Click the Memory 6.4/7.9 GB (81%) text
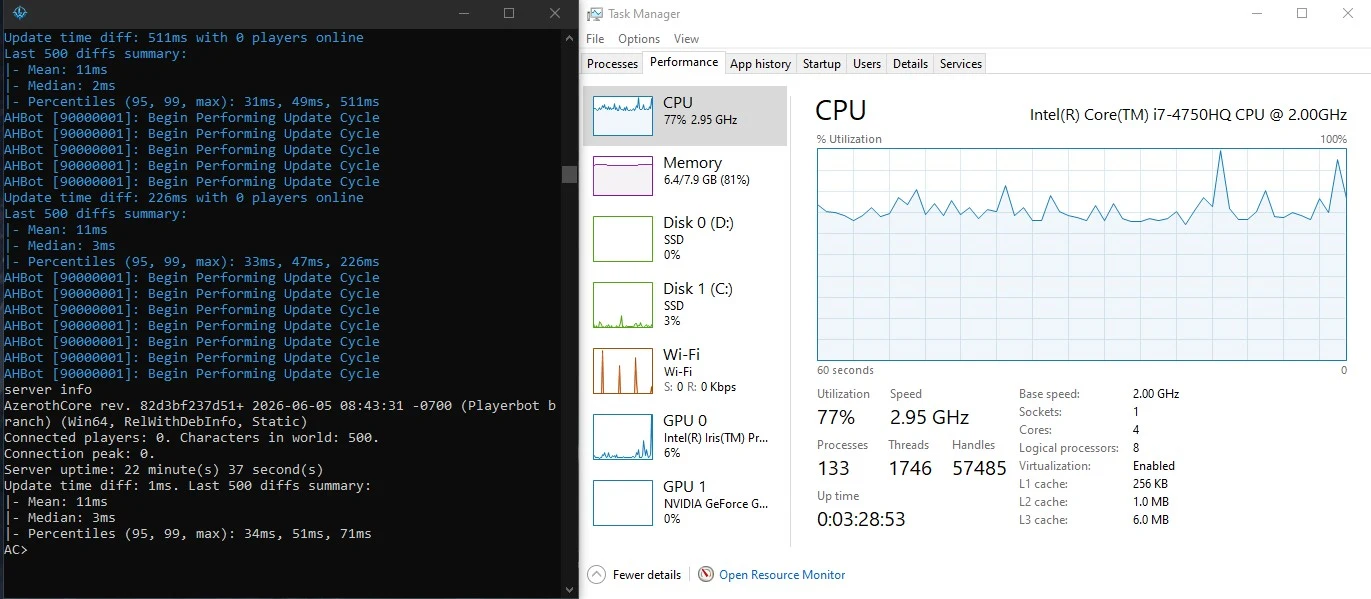 pyautogui.click(x=706, y=180)
